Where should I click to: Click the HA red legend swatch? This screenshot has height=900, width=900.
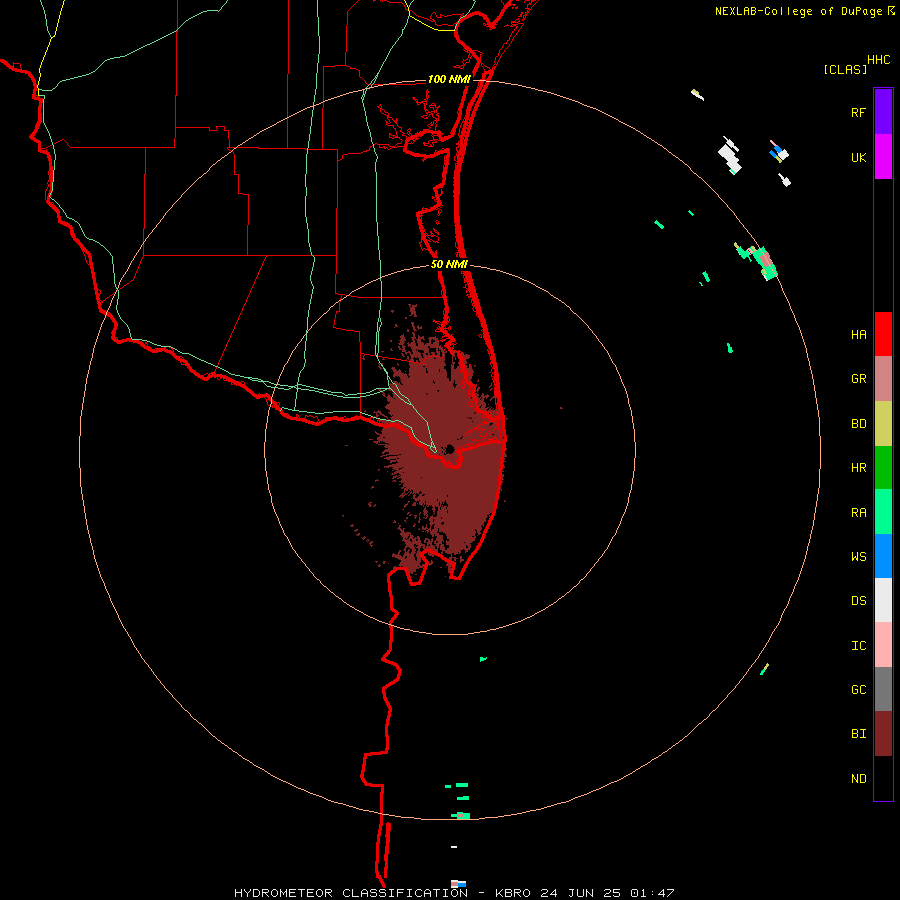pyautogui.click(x=883, y=334)
